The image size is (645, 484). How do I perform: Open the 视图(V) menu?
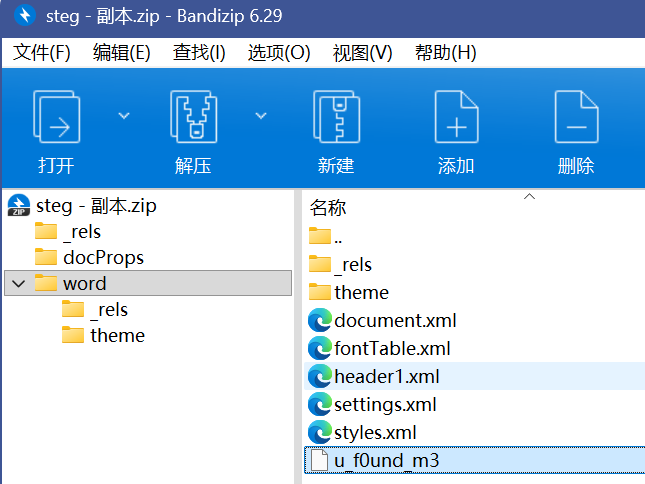pos(362,53)
